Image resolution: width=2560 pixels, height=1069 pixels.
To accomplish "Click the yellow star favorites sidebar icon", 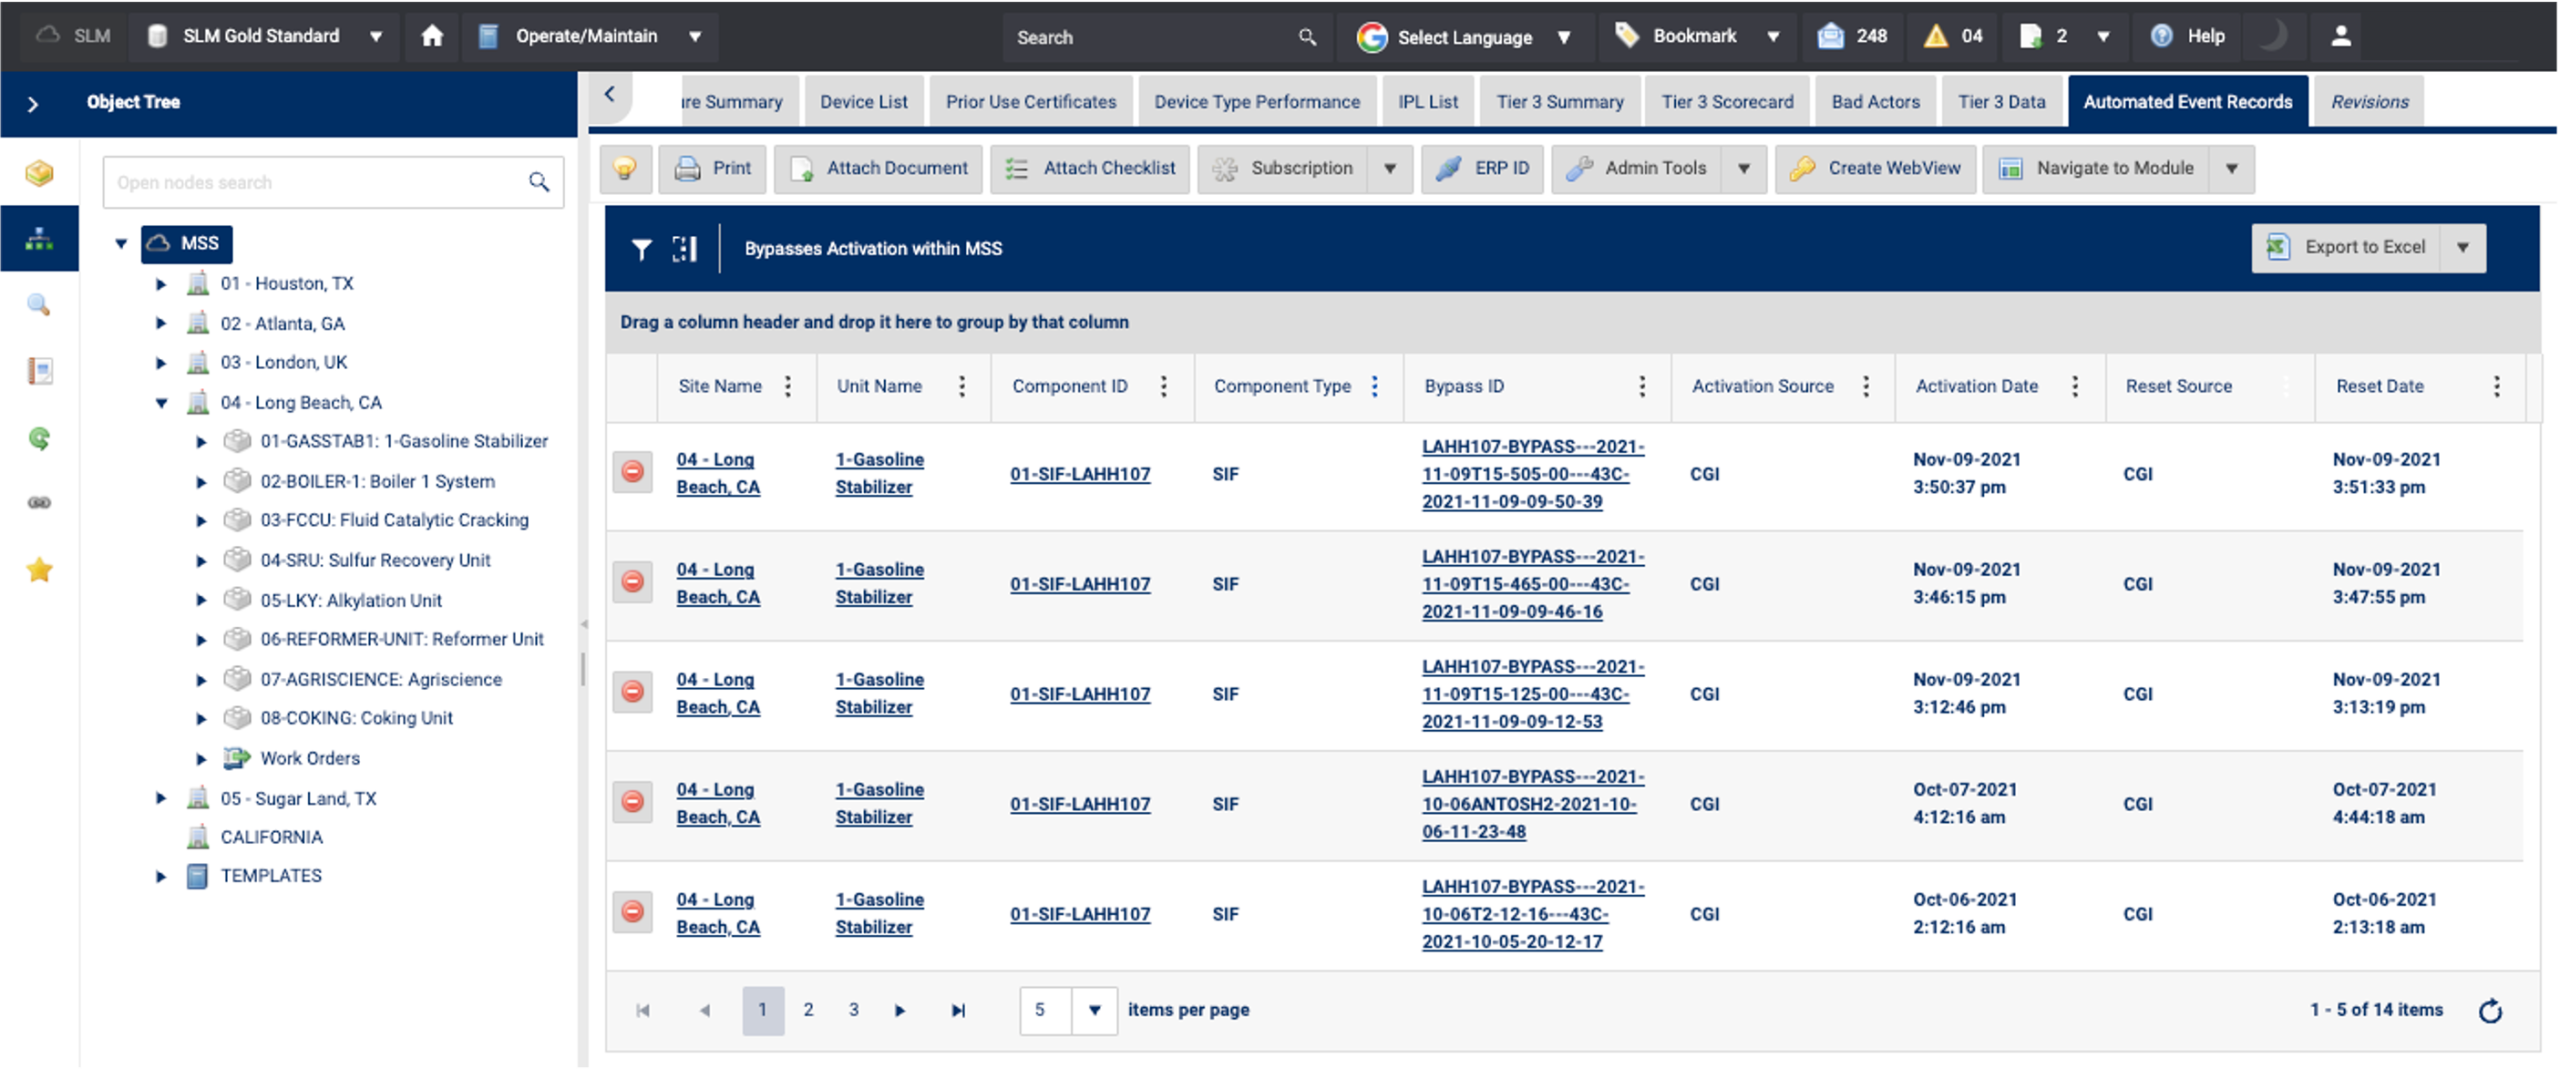I will tap(39, 570).
